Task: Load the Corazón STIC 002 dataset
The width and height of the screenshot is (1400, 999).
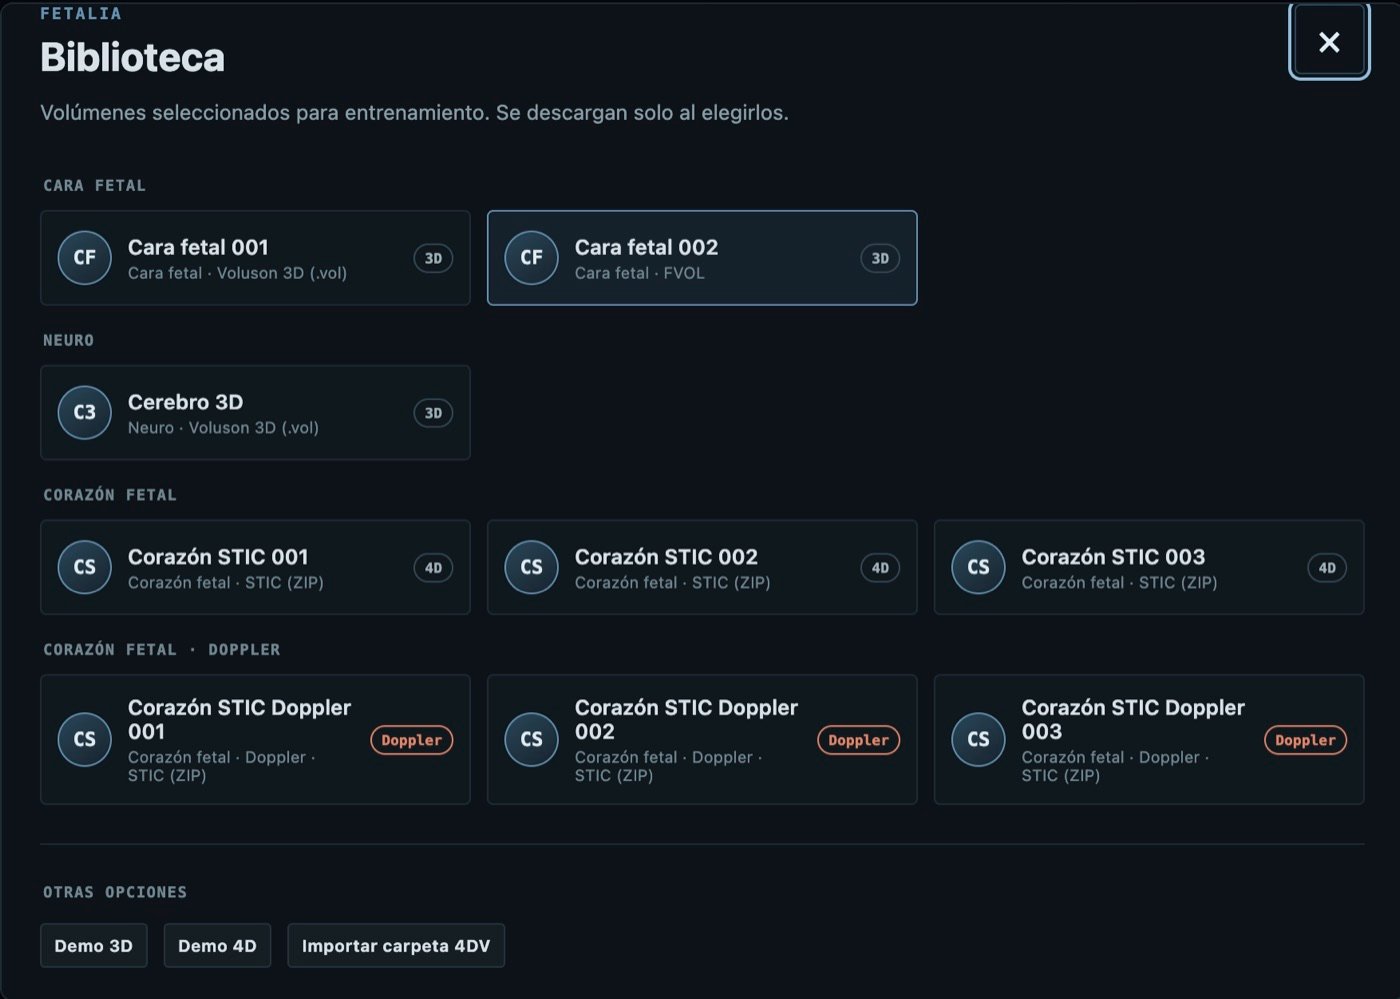Action: click(702, 567)
